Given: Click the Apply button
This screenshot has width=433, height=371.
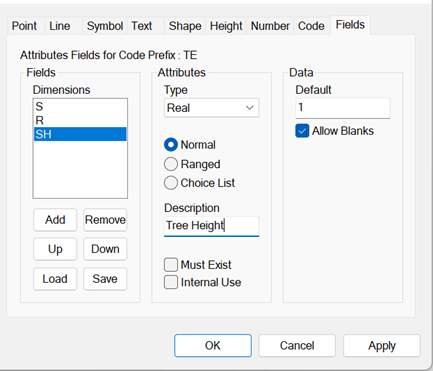Looking at the screenshot, I should coord(382,346).
